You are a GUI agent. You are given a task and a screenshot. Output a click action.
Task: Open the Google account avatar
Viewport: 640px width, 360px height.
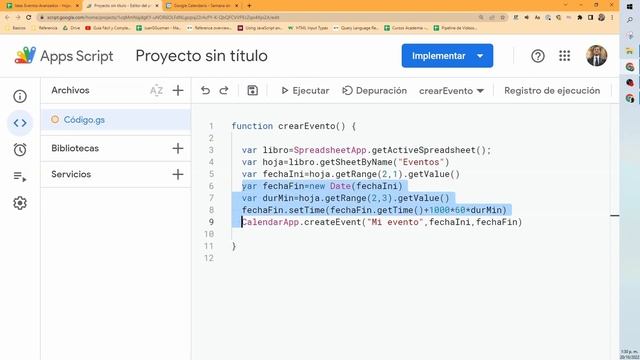click(596, 56)
